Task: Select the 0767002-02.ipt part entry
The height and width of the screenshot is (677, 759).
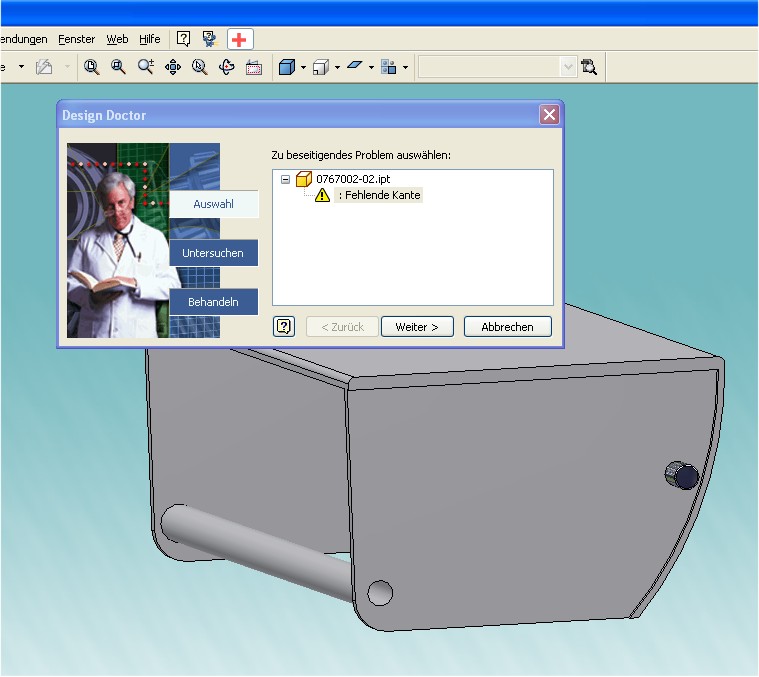Action: [353, 179]
